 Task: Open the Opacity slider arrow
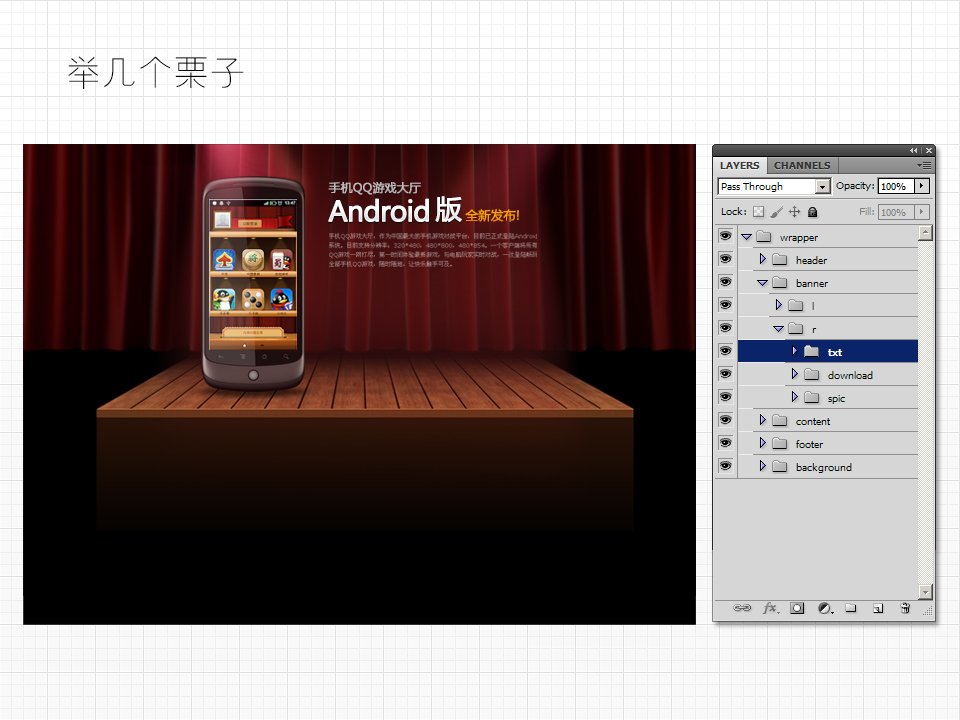click(922, 186)
